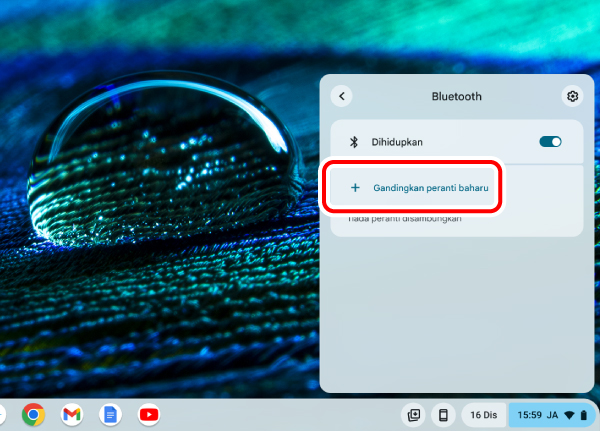600x431 pixels.
Task: Launch Google Chrome from the shelf
Action: [x=34, y=414]
